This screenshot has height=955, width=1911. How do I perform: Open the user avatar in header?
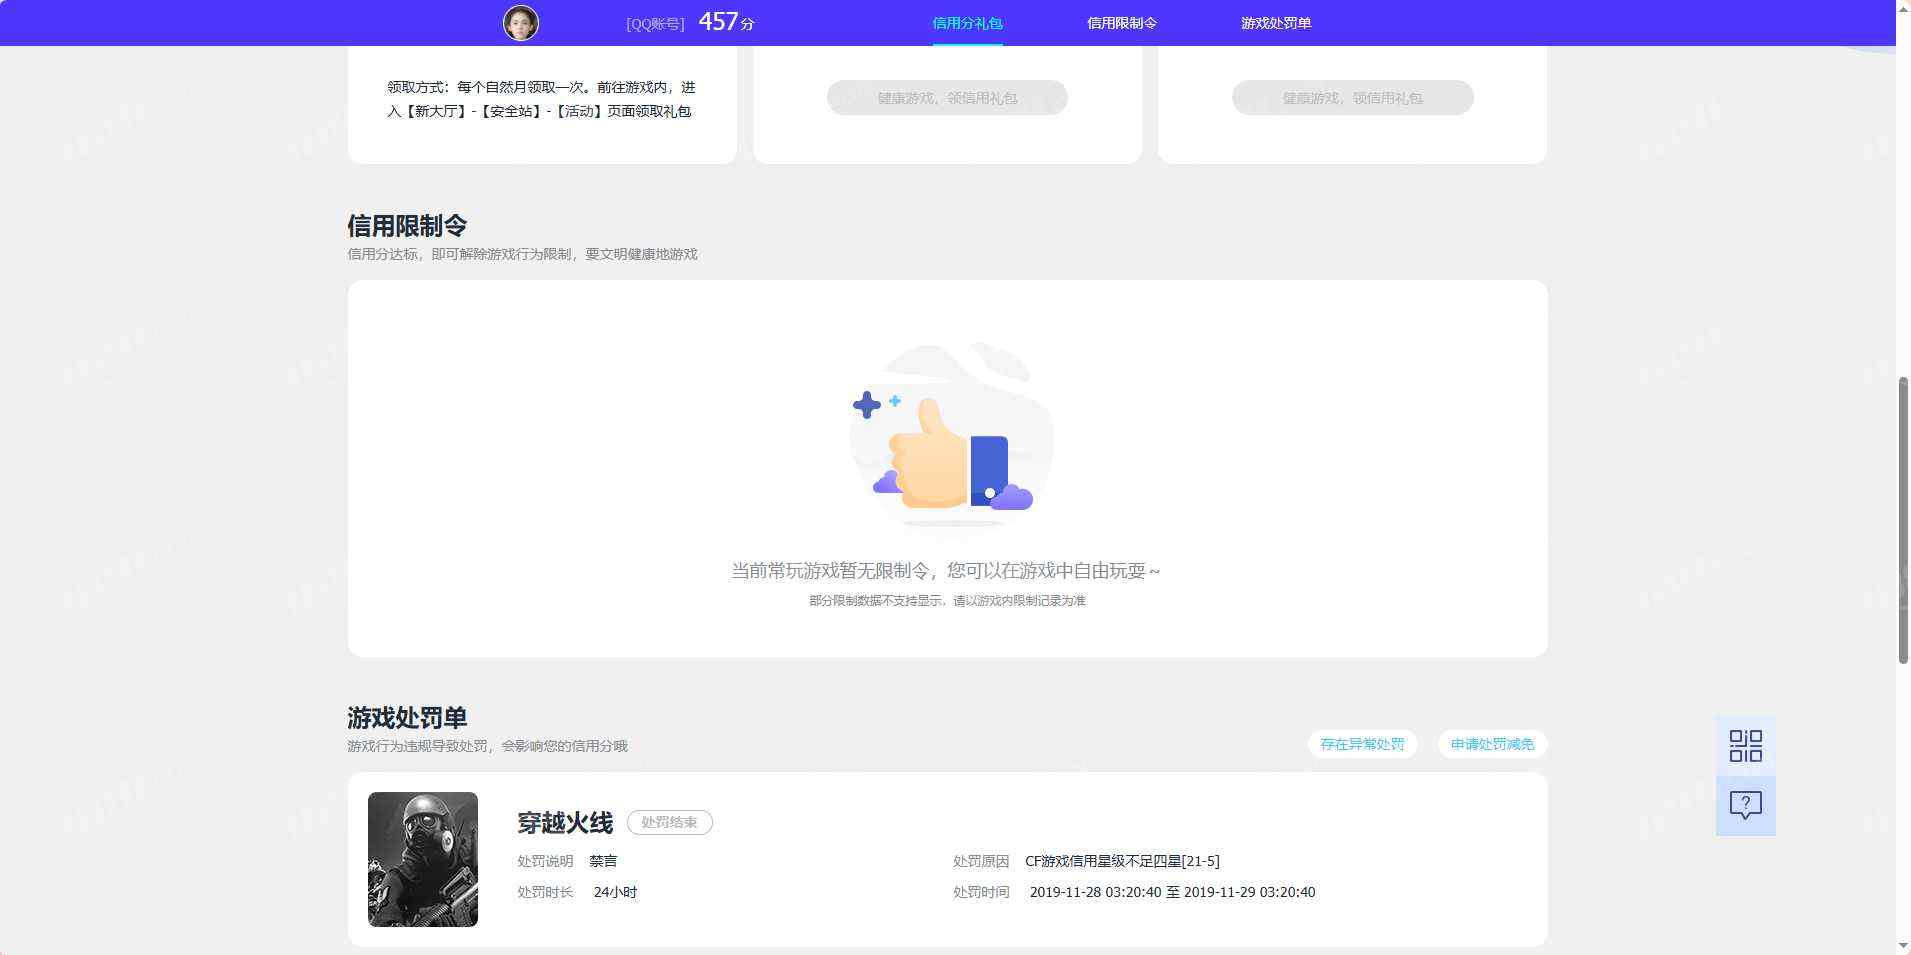520,22
